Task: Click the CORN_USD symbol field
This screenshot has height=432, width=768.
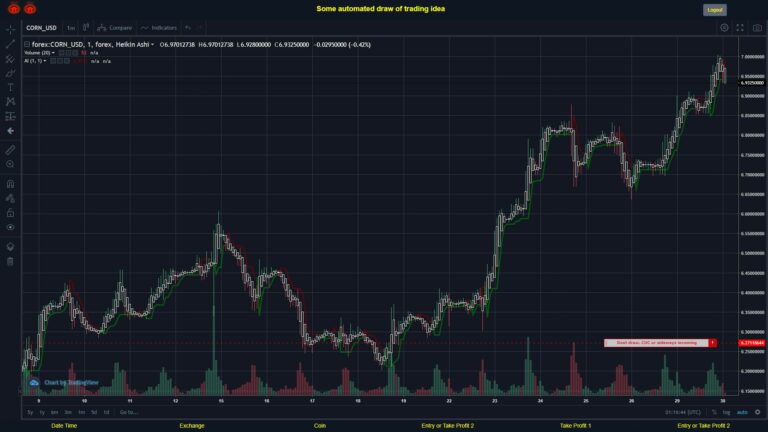Action: click(42, 28)
